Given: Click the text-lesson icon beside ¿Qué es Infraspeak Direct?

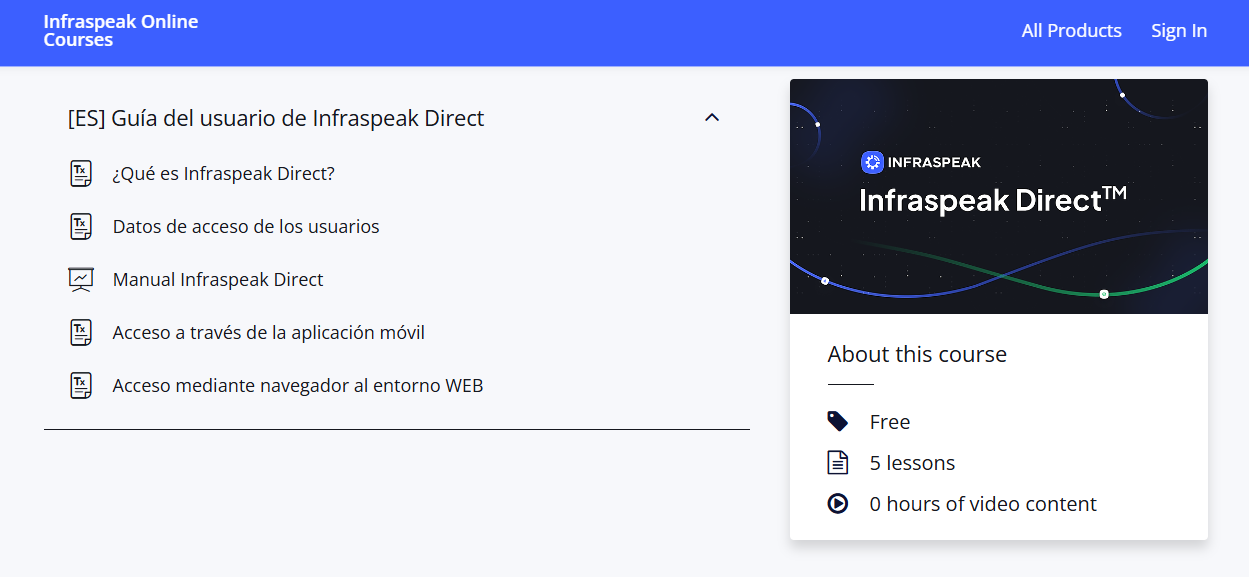Looking at the screenshot, I should (81, 174).
